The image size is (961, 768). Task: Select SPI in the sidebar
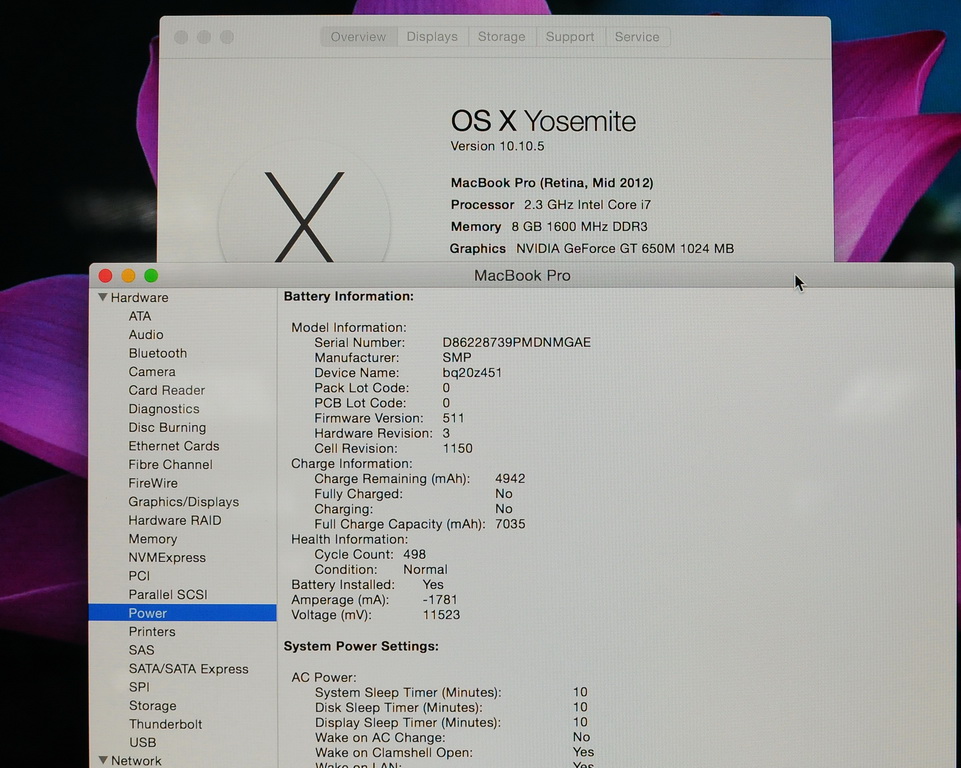point(139,687)
